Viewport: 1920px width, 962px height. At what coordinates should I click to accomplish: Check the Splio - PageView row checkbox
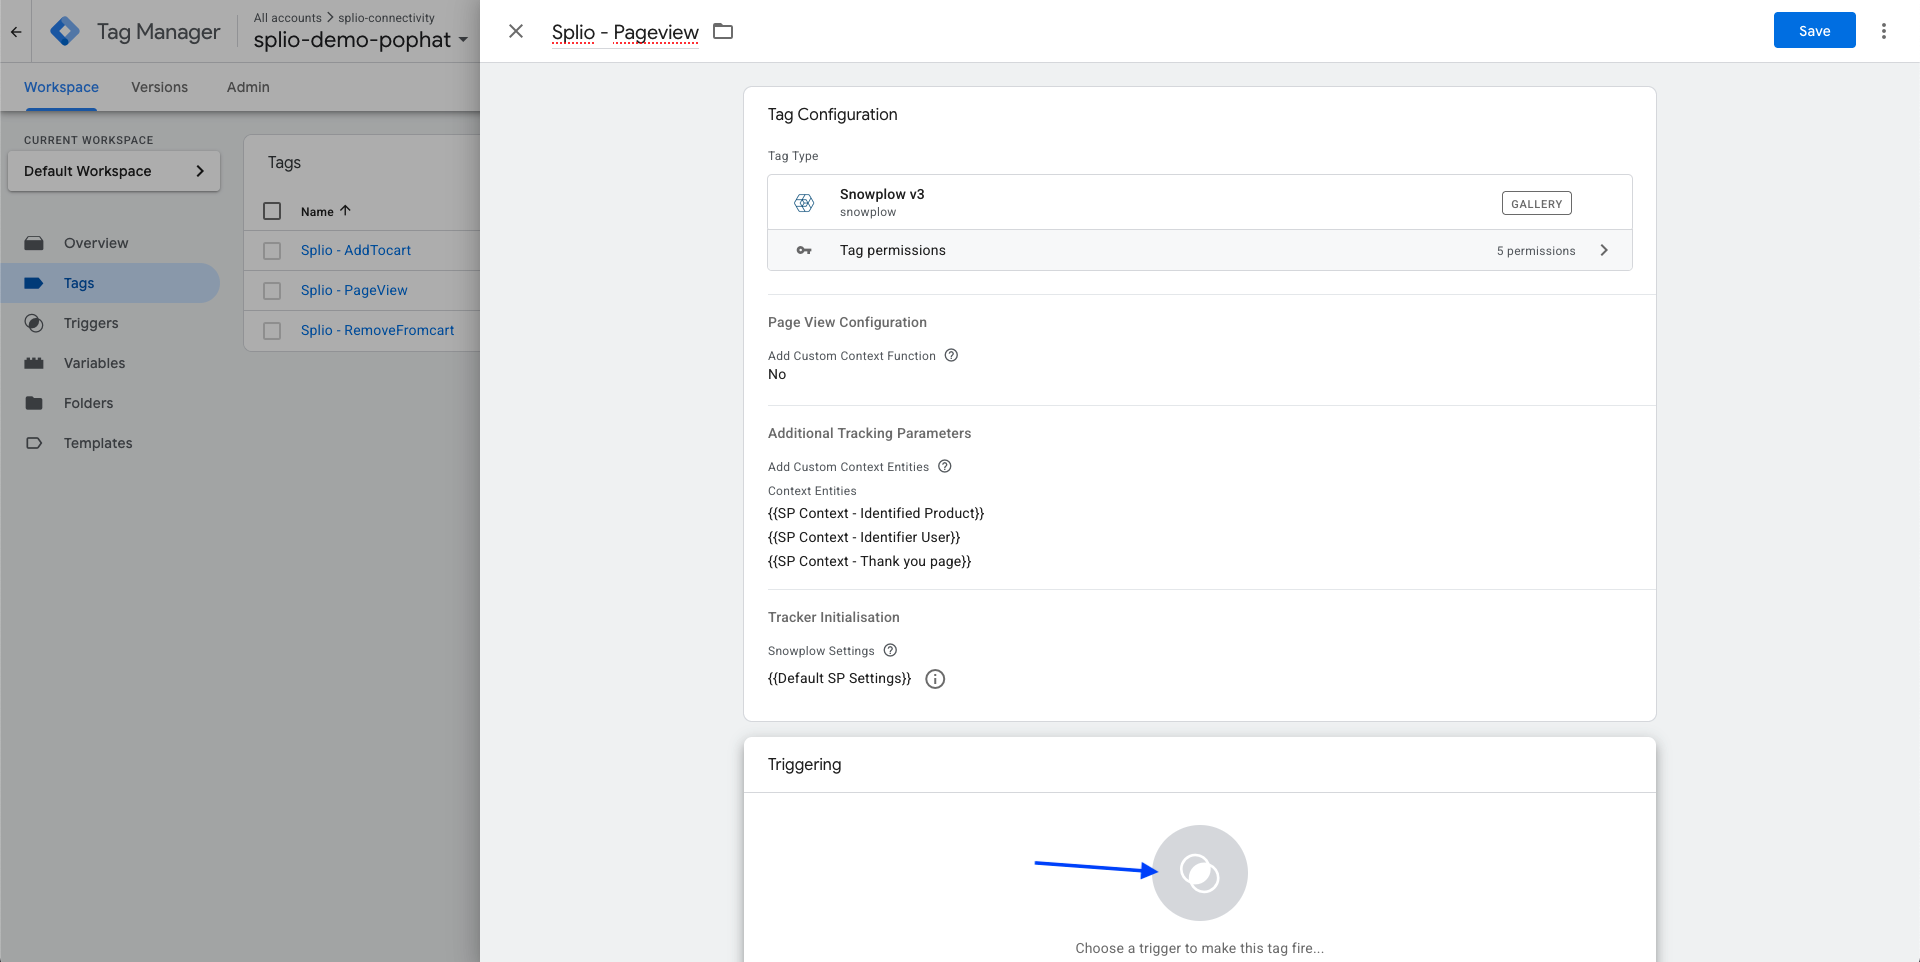[x=272, y=291]
